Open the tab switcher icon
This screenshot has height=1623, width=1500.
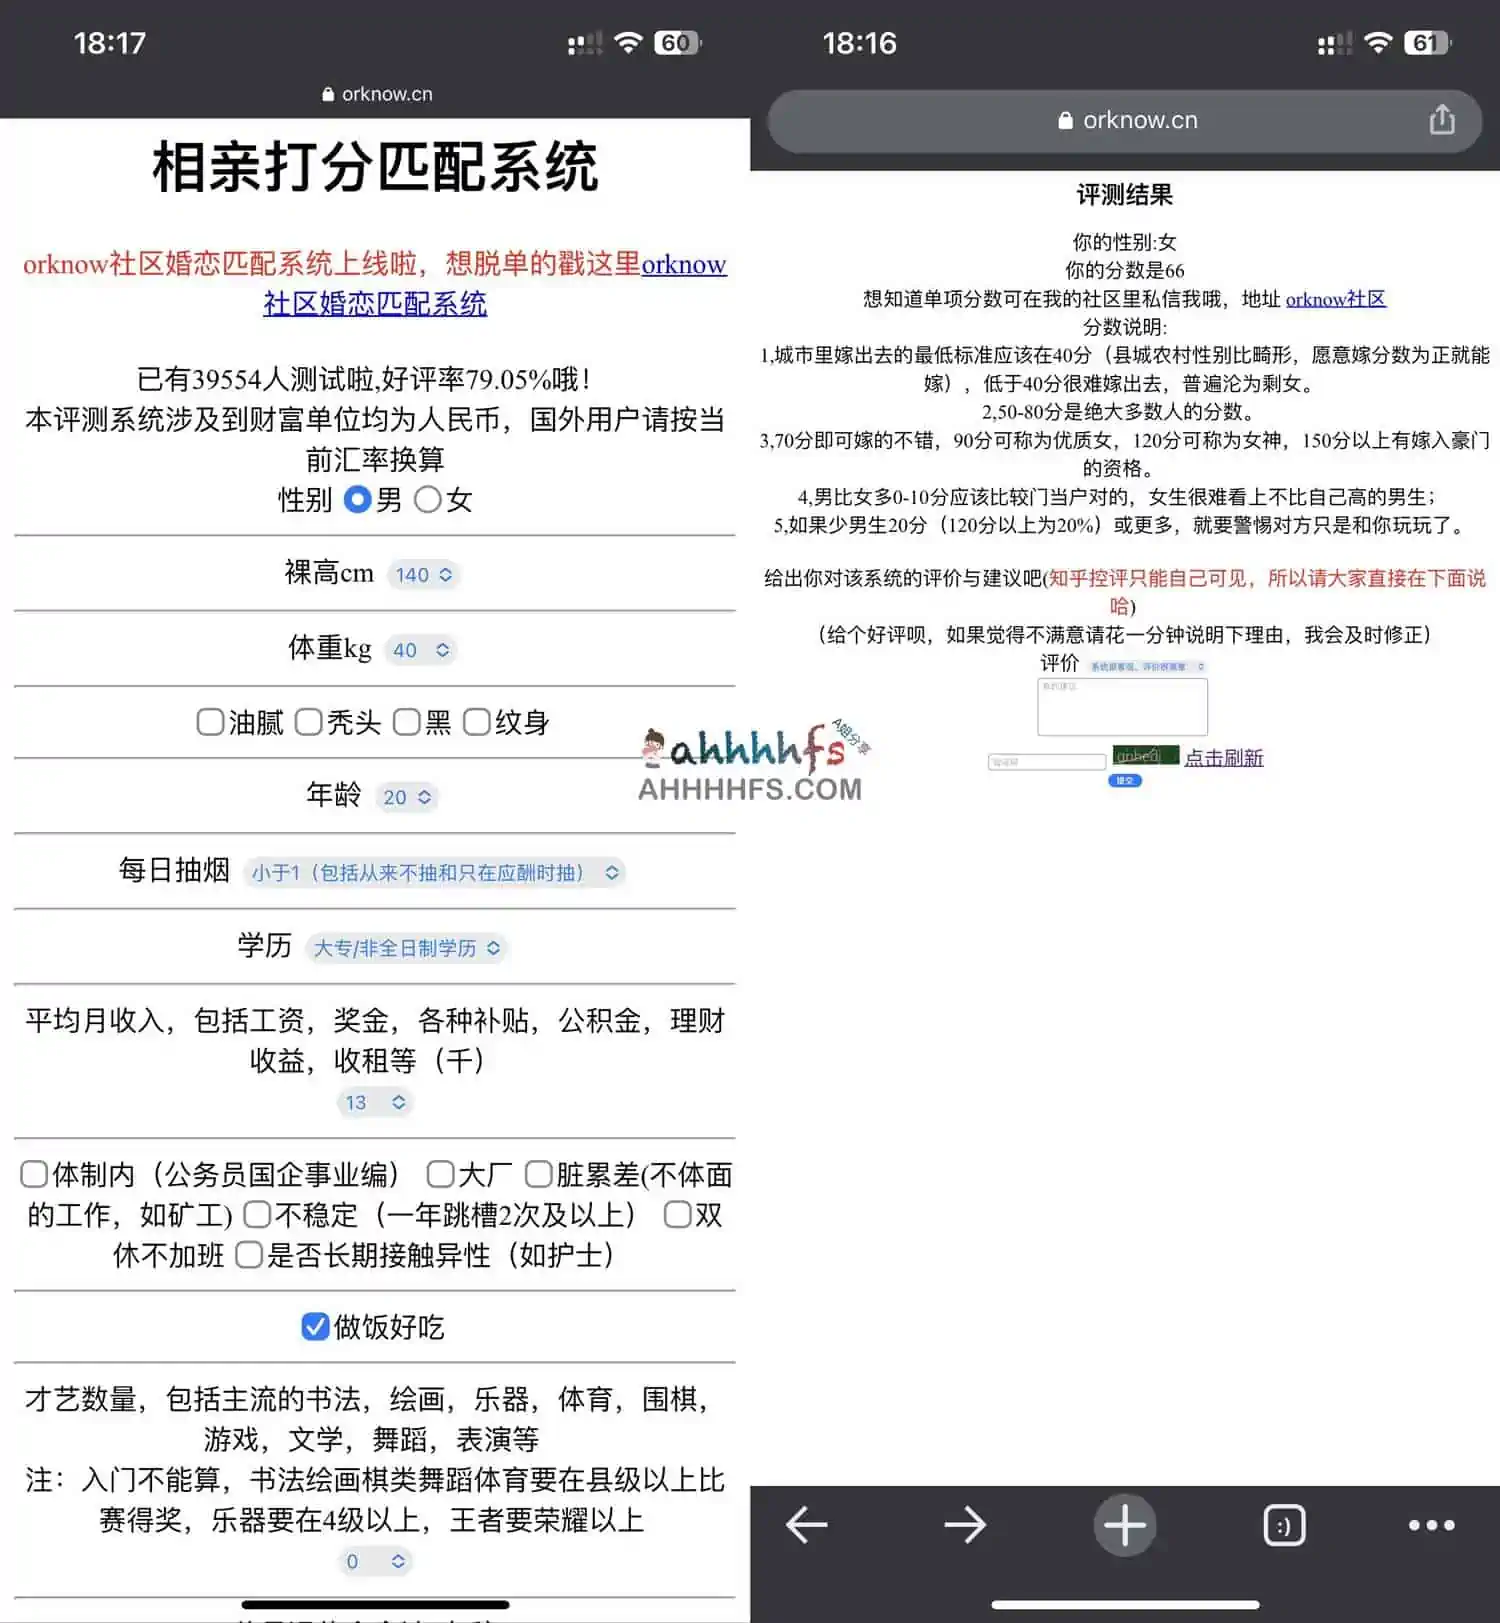tap(1284, 1525)
